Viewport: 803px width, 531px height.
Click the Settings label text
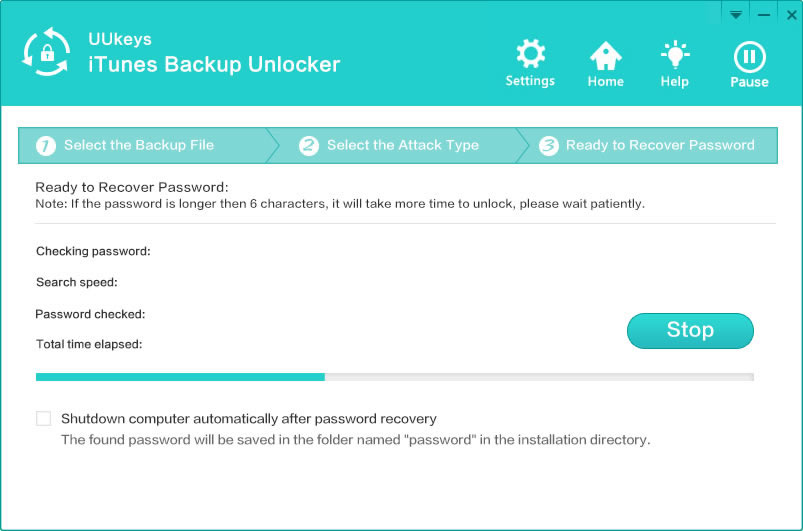(530, 81)
